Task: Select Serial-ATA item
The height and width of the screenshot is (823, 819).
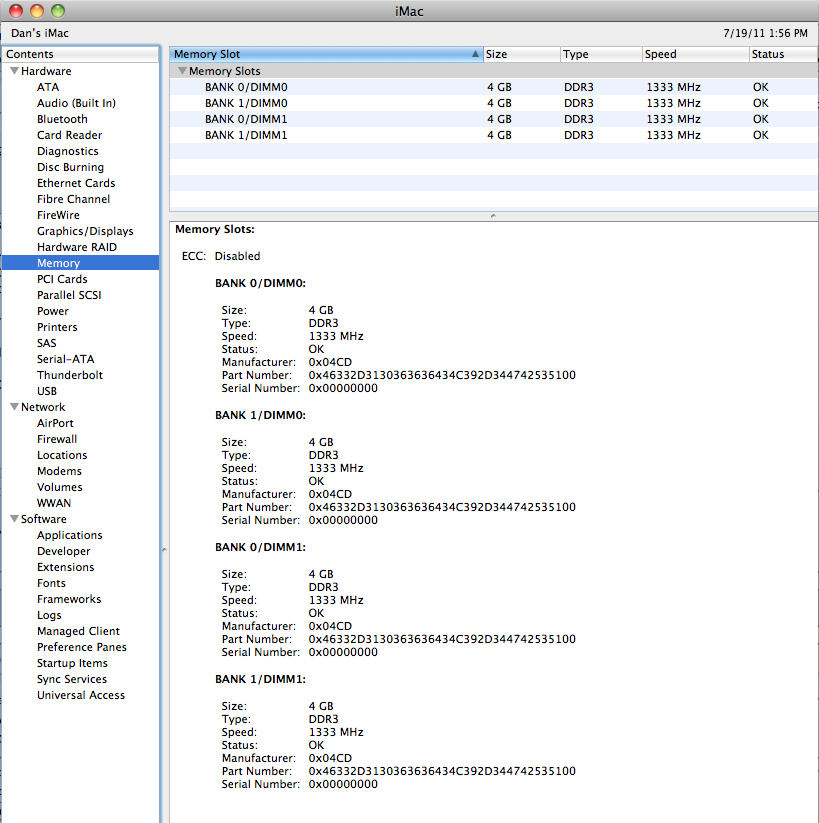Action: (x=66, y=359)
